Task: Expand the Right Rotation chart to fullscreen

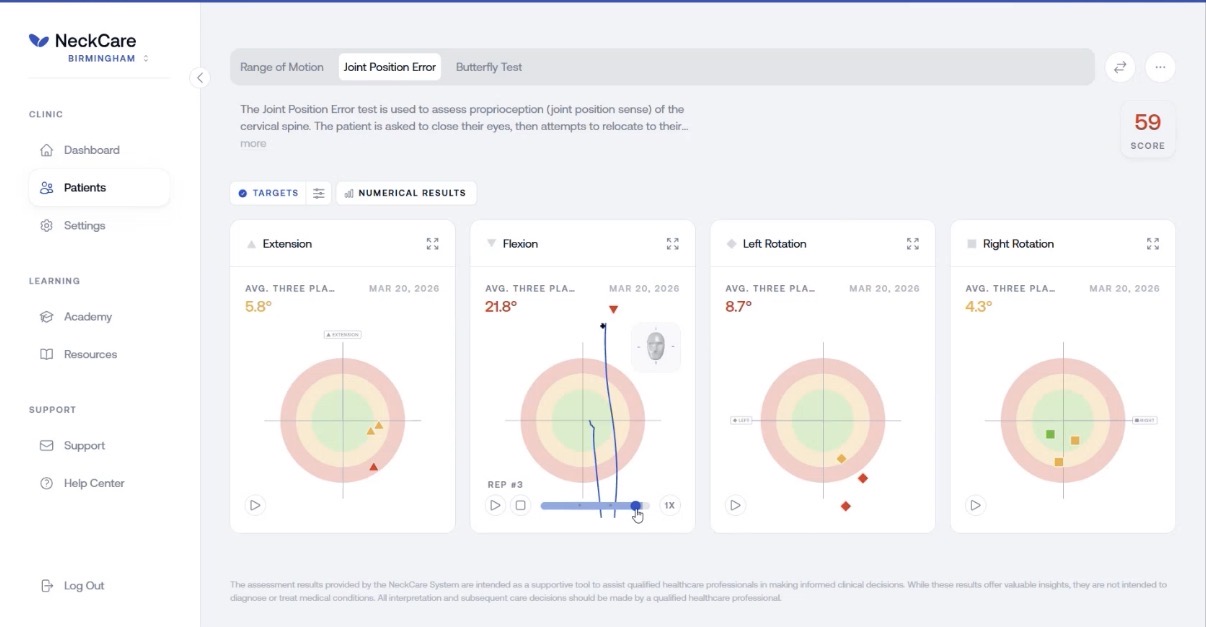Action: click(1152, 244)
